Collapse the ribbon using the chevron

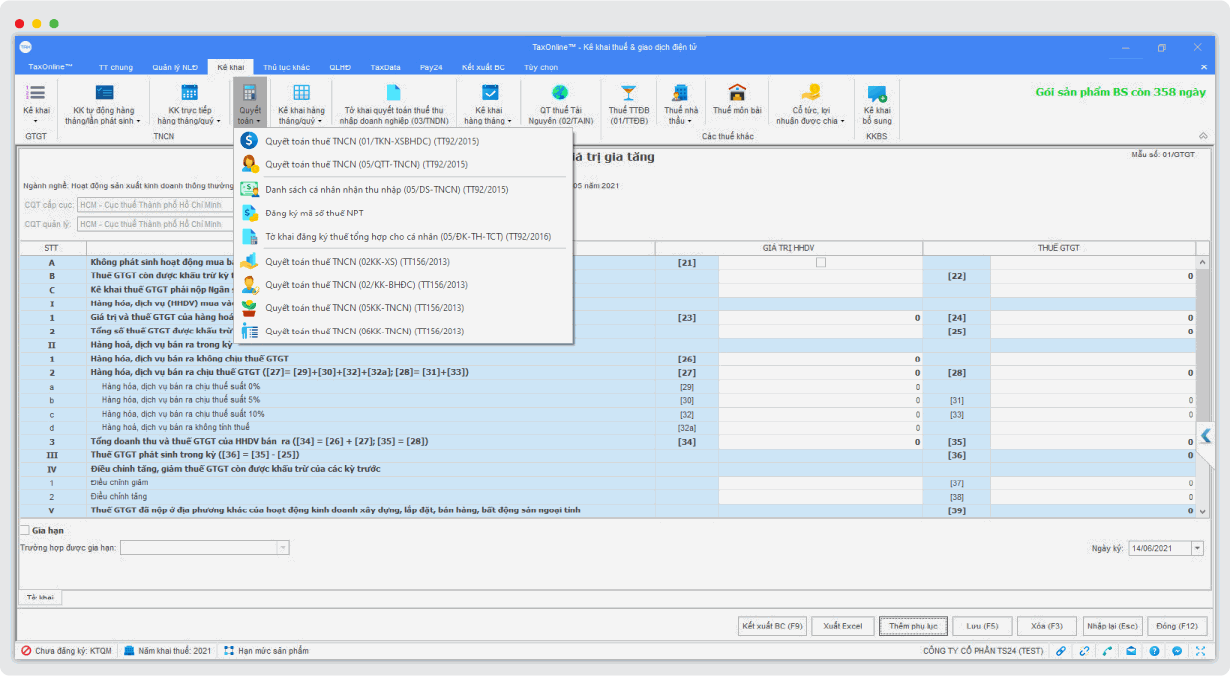(x=1202, y=135)
